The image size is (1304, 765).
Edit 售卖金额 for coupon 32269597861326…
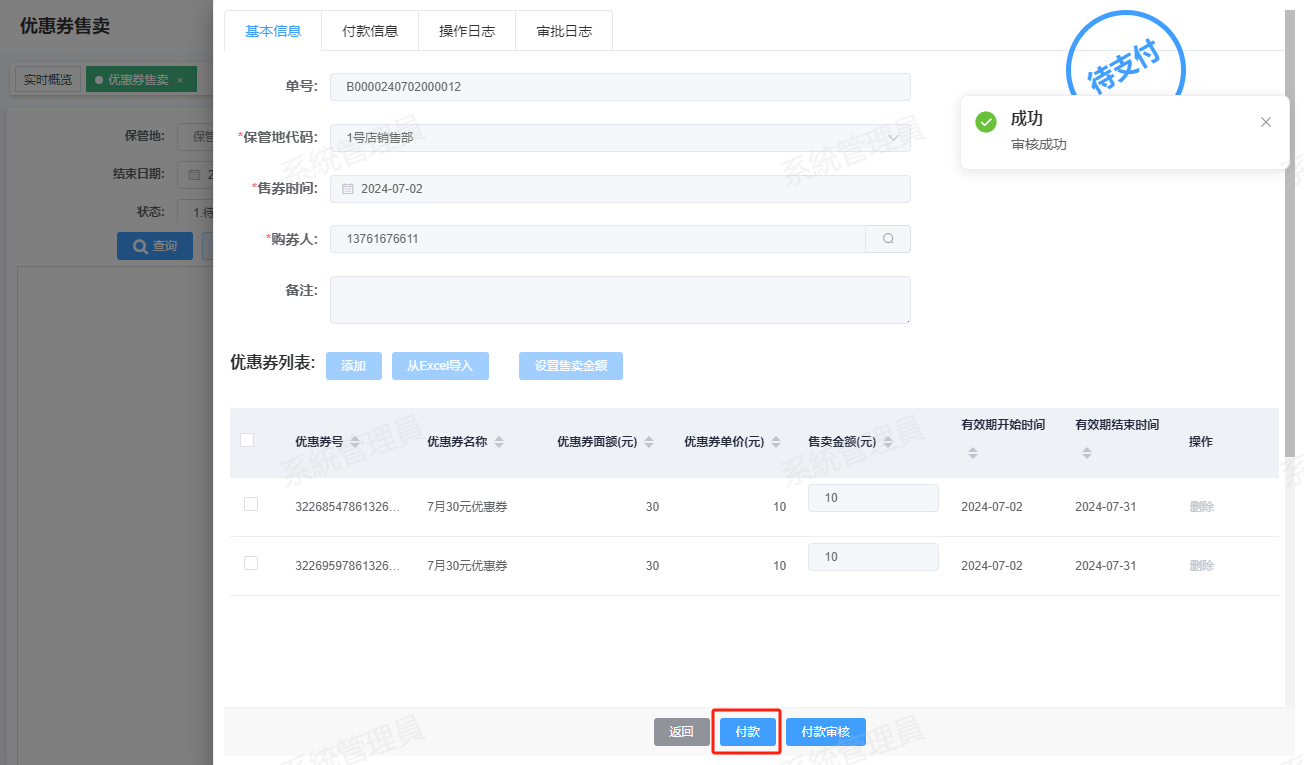[x=873, y=557]
